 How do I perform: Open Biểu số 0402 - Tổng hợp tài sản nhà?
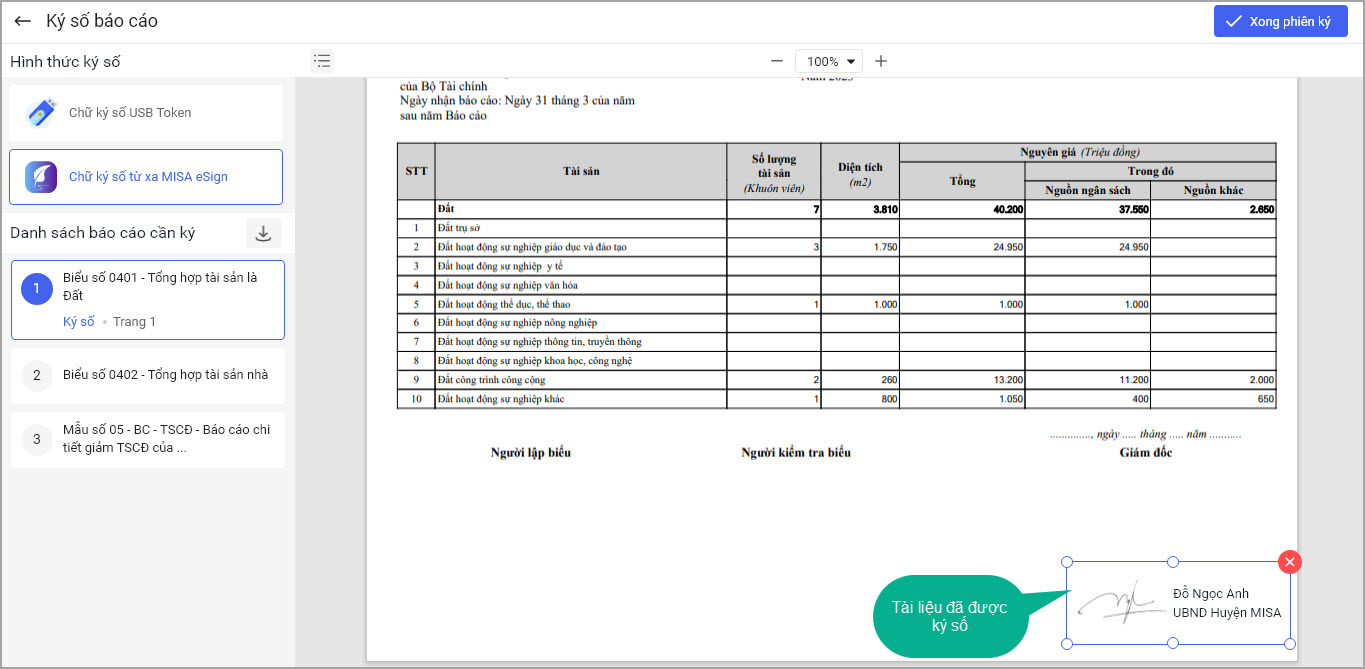click(x=165, y=375)
